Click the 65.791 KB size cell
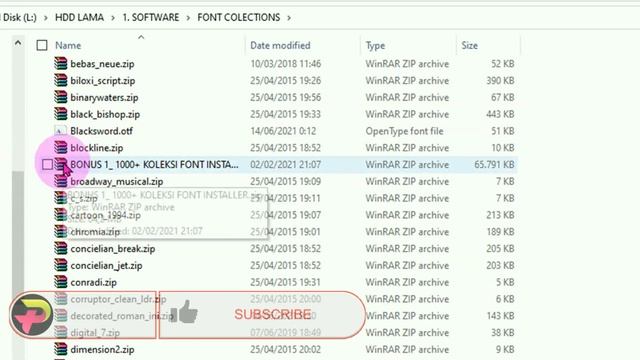Image resolution: width=640 pixels, height=360 pixels. pos(494,164)
